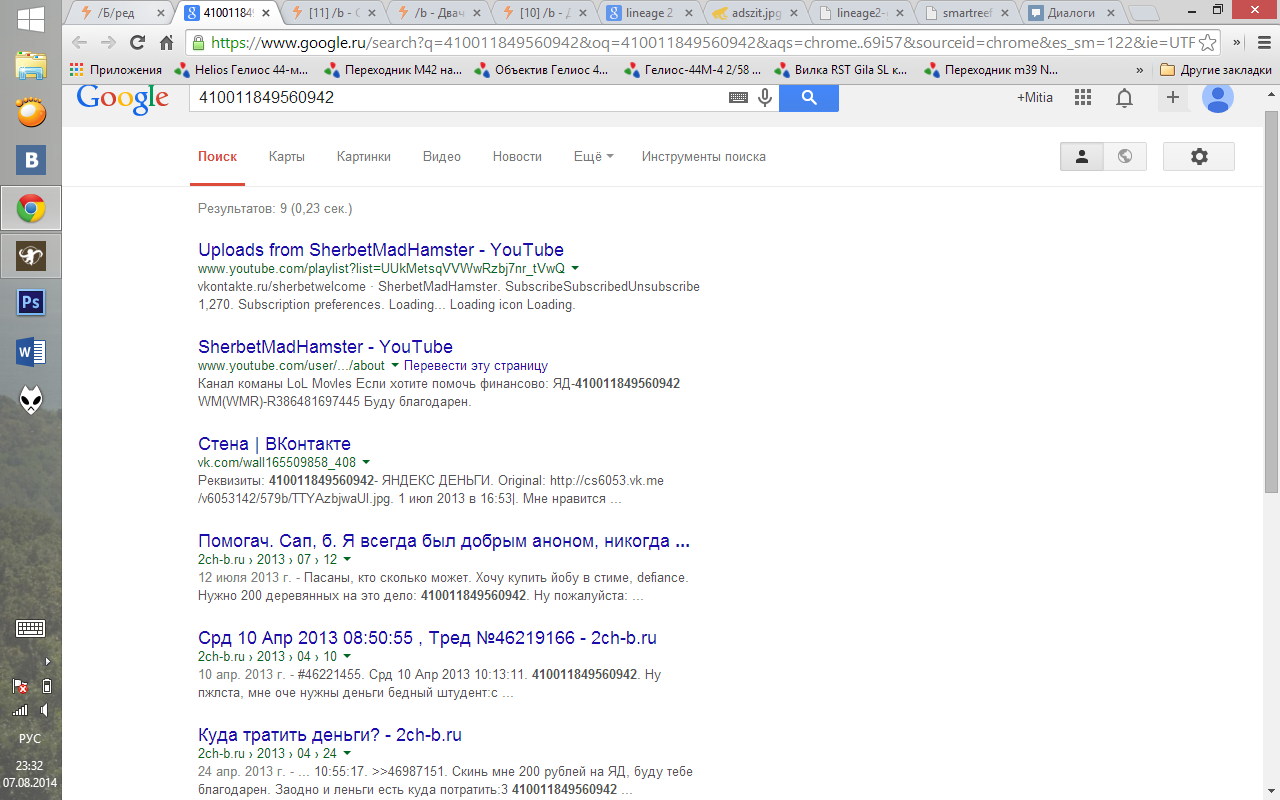This screenshot has height=800, width=1280.
Task: Switch to the Карты search tab
Action: 287,156
